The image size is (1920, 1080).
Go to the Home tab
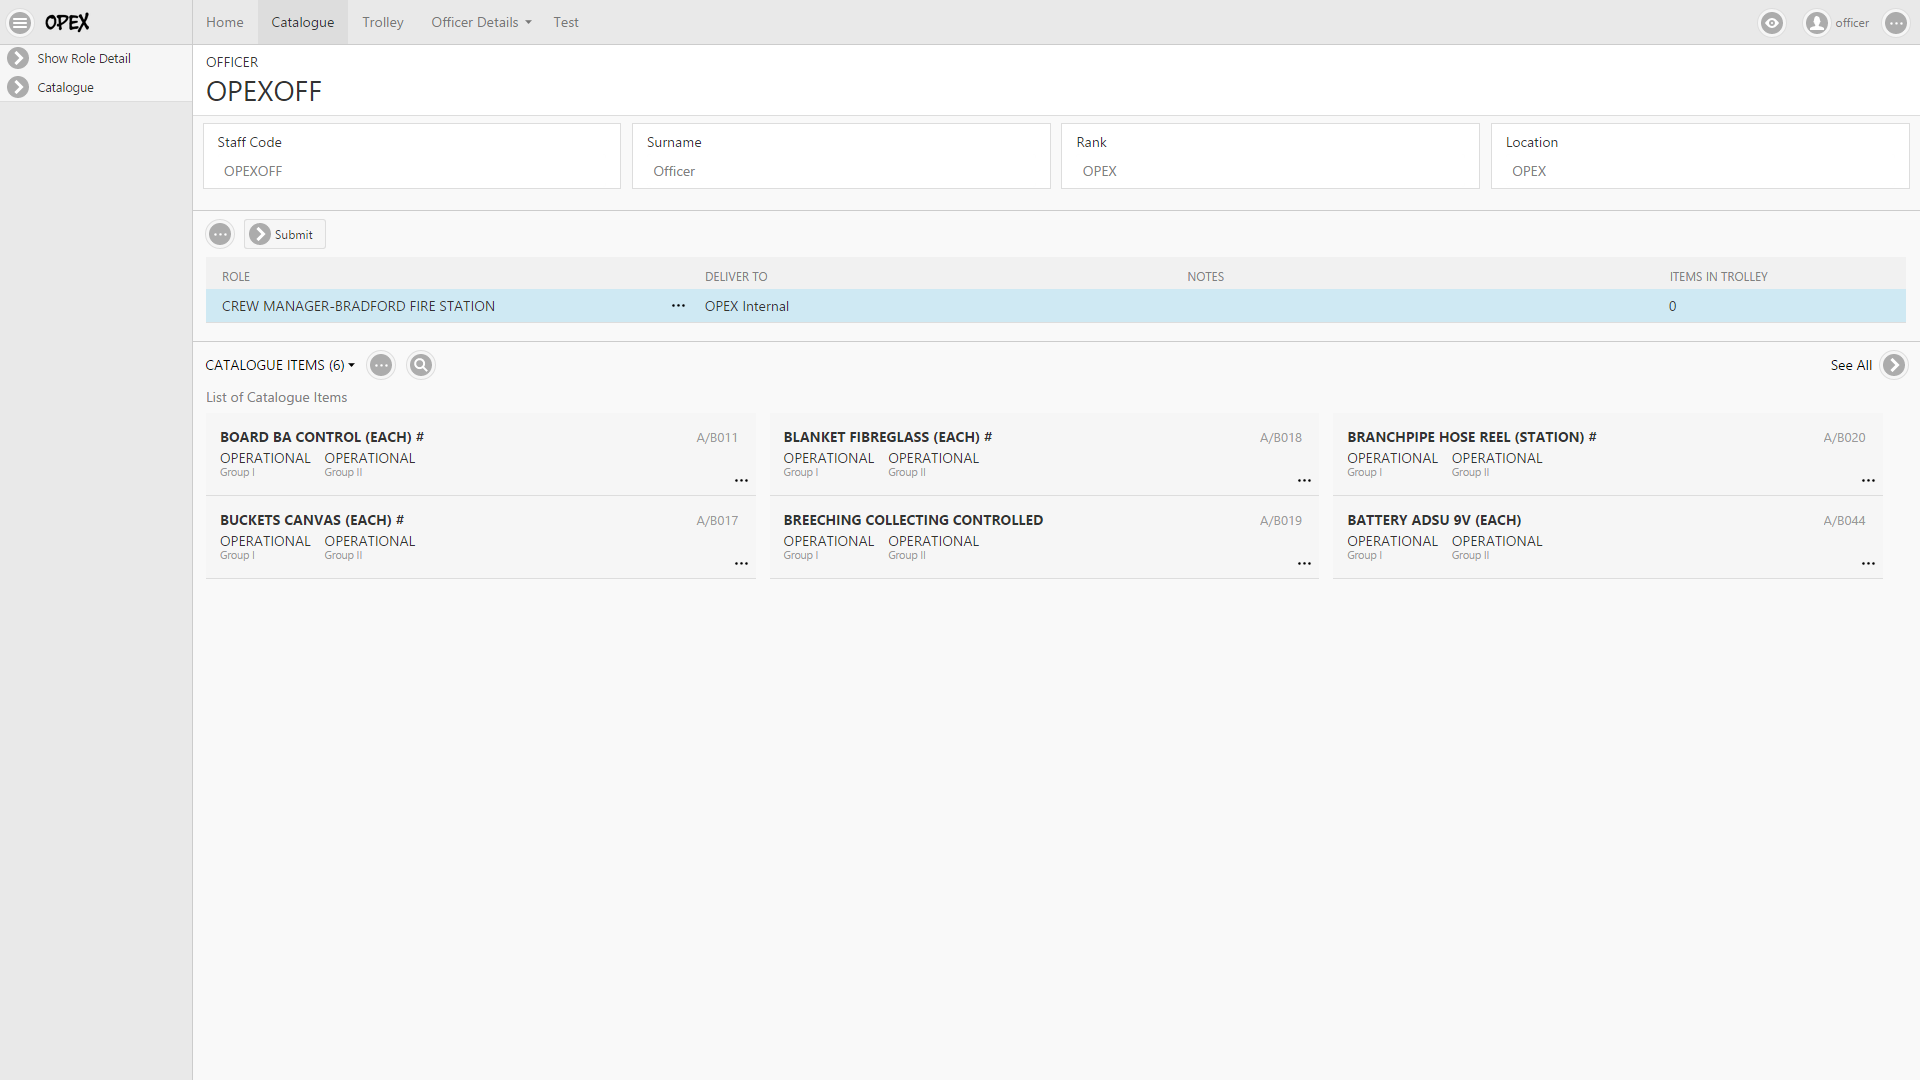tap(224, 22)
